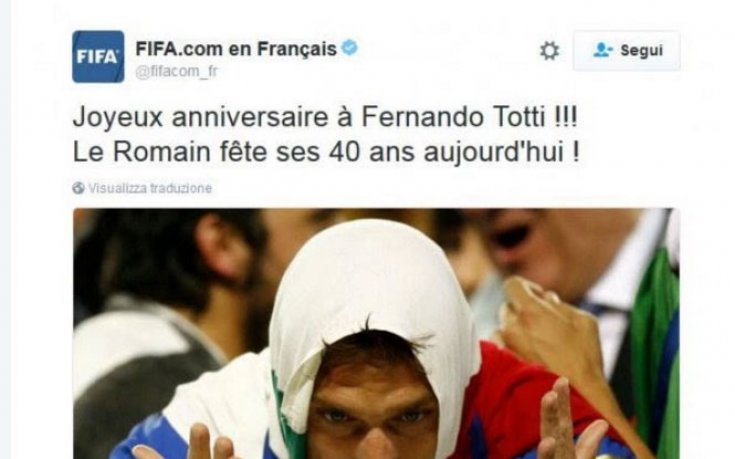The width and height of the screenshot is (735, 459).
Task: Click the @fifacom_fr handle
Action: pos(176,72)
